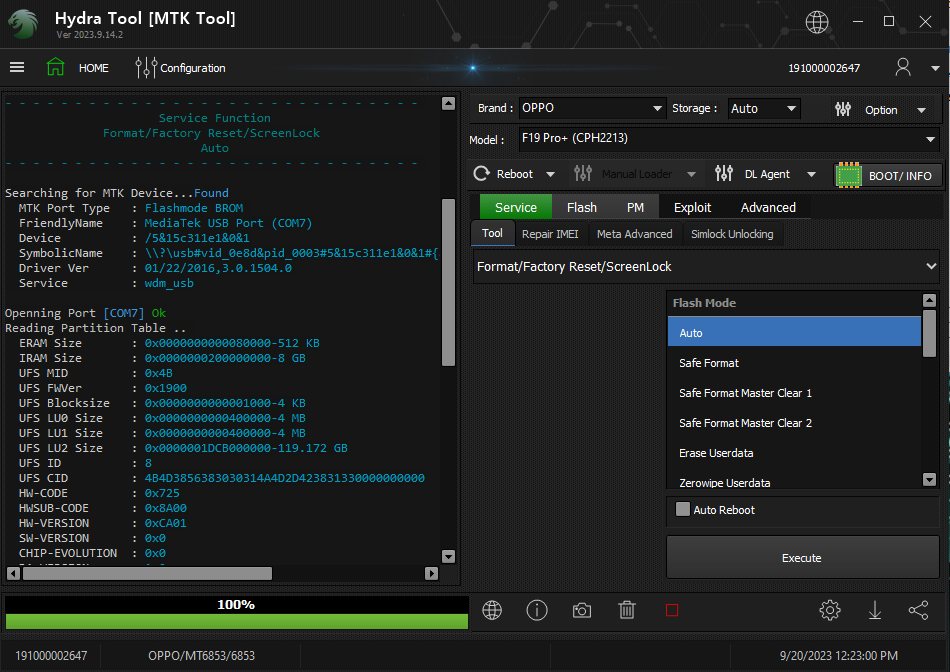Click the globe icon in bottom toolbar
This screenshot has height=672, width=950.
point(492,610)
